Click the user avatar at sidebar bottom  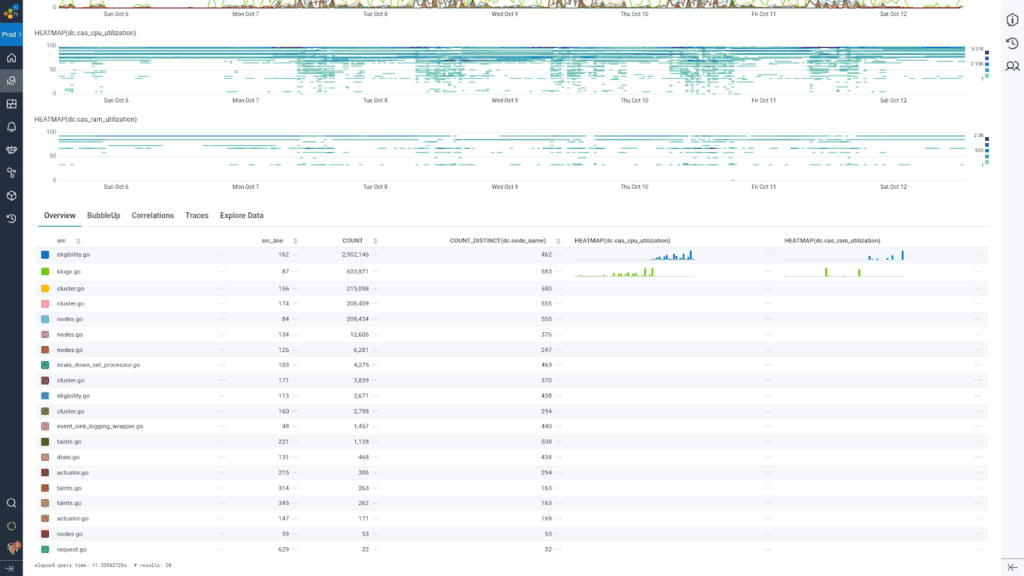click(11, 547)
